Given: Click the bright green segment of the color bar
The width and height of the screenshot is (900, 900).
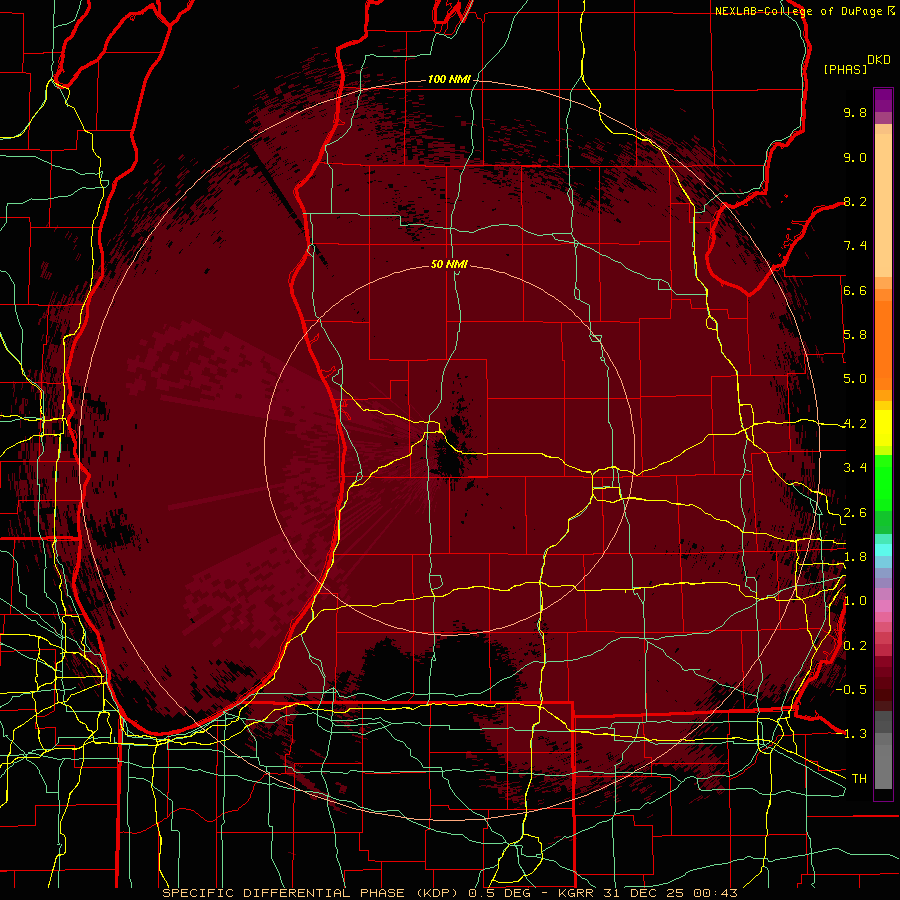Looking at the screenshot, I should click(x=883, y=482).
